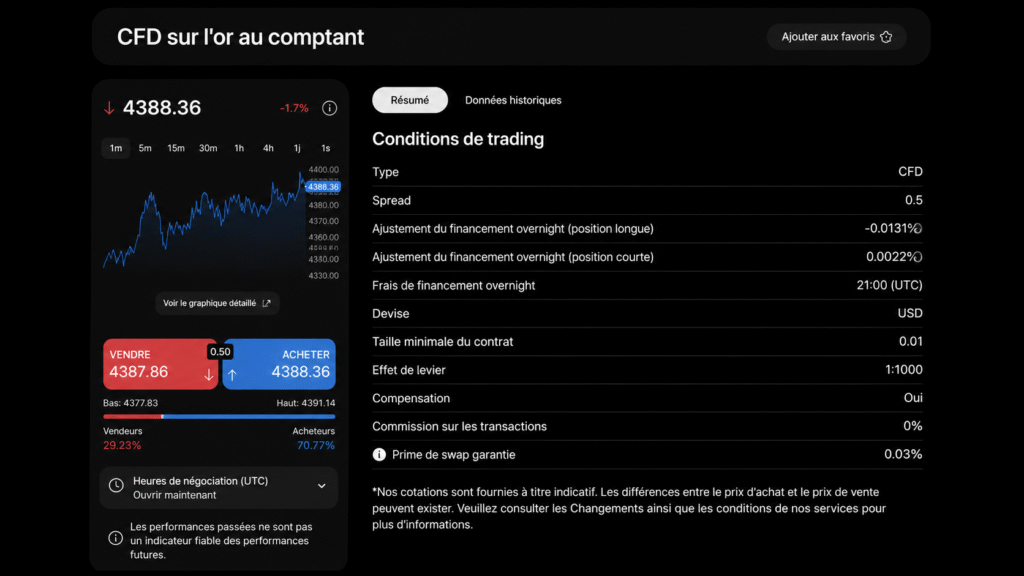Click the gold price line chart
1024x576 pixels.
point(204,222)
